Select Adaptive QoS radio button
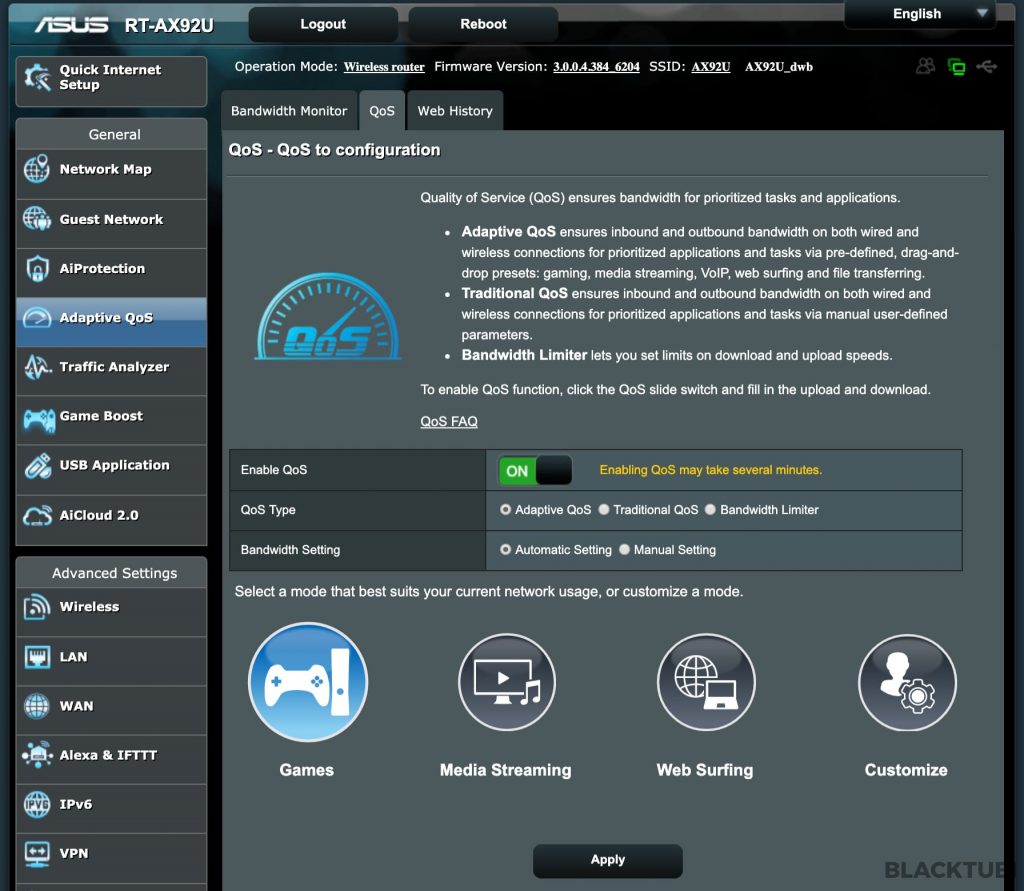This screenshot has width=1024, height=891. click(x=505, y=510)
